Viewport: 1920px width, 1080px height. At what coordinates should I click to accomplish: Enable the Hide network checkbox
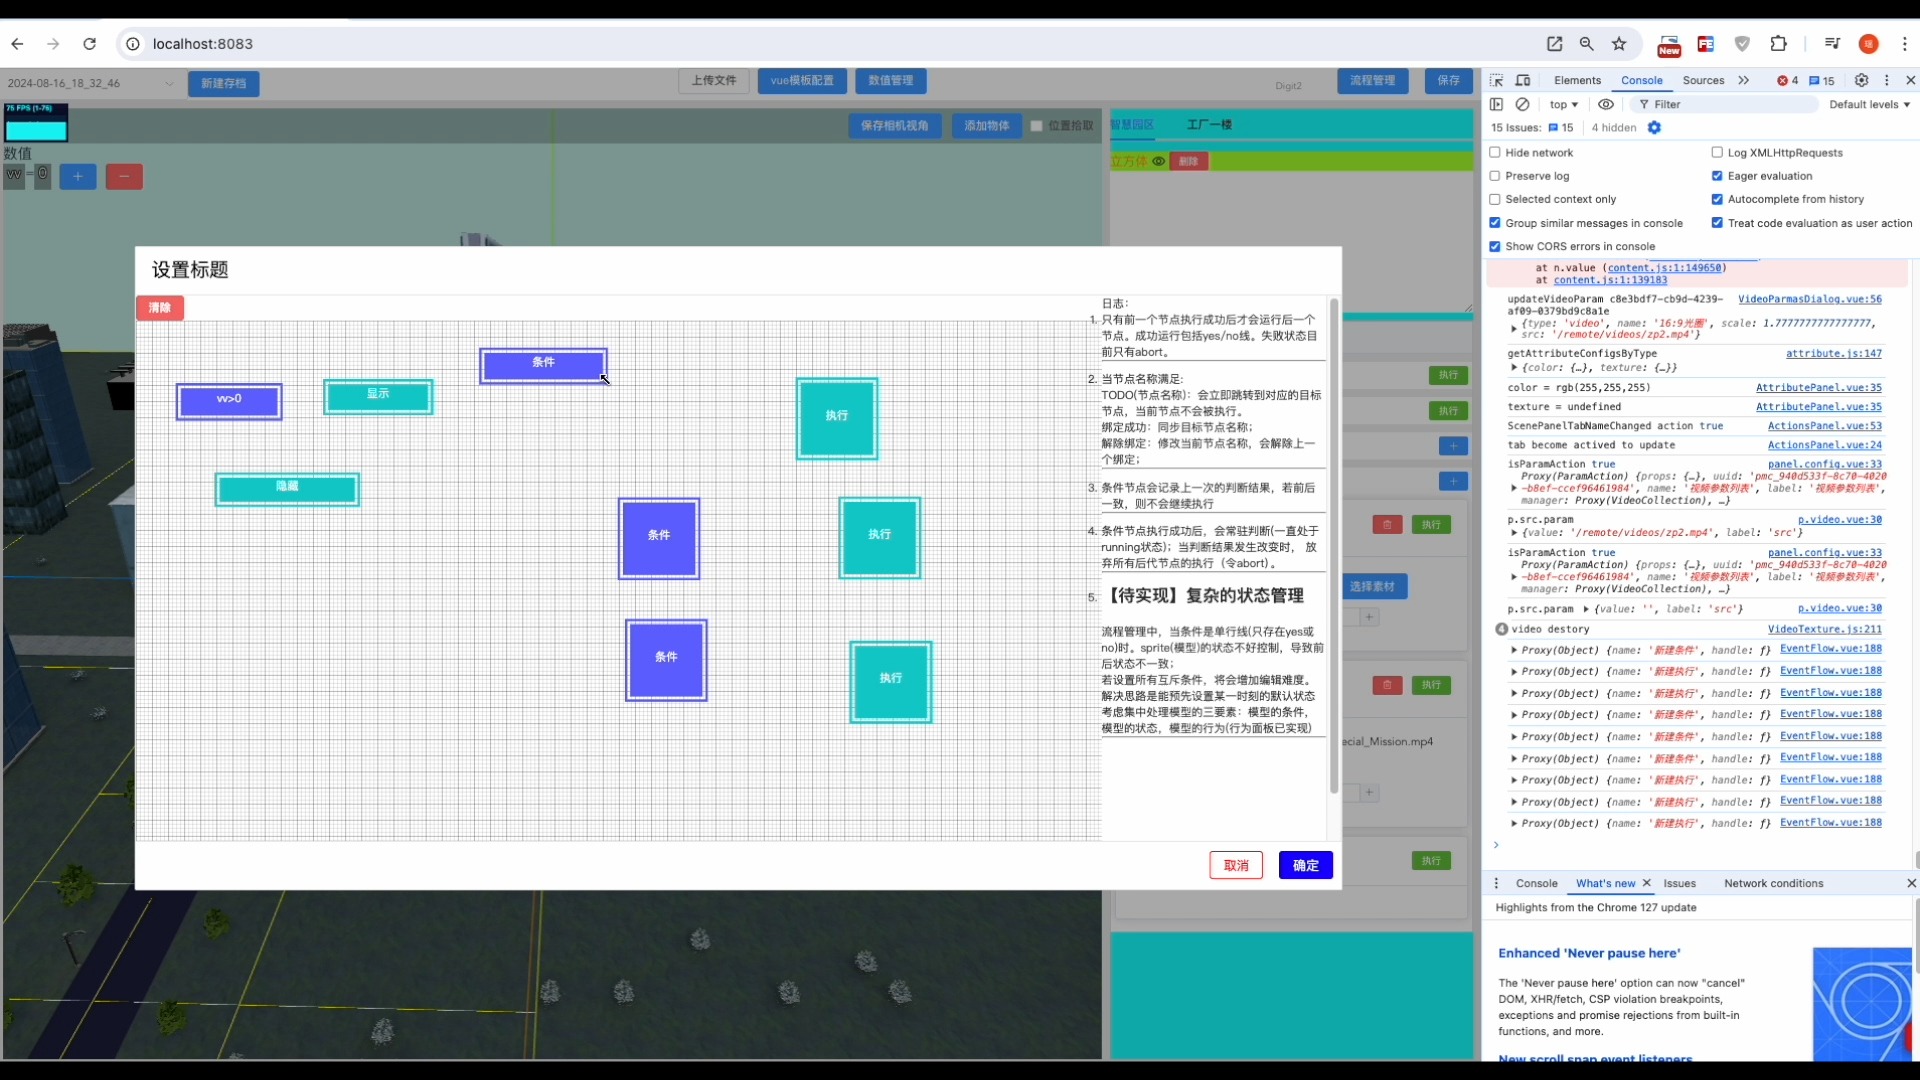(x=1495, y=153)
